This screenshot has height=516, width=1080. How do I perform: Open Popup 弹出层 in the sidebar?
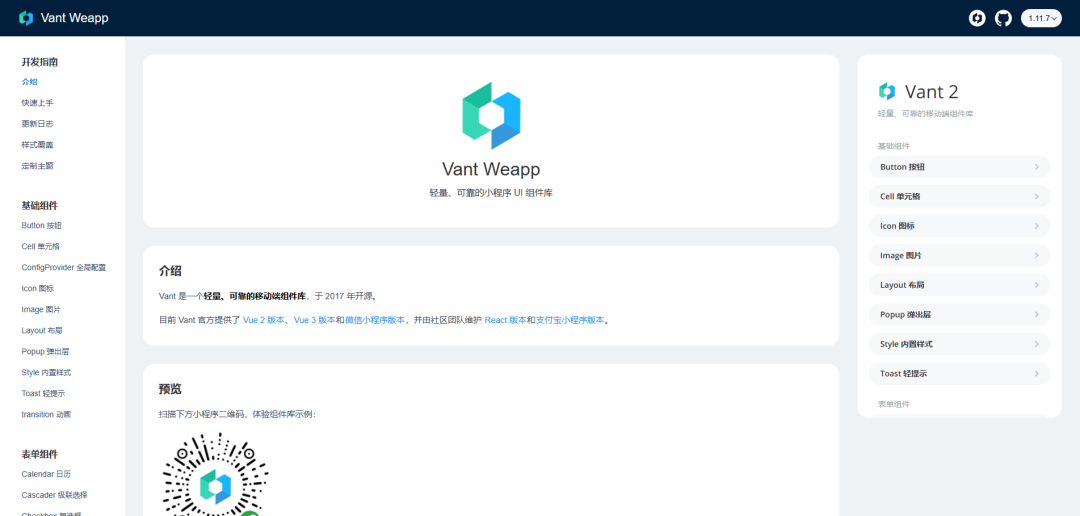tap(45, 351)
